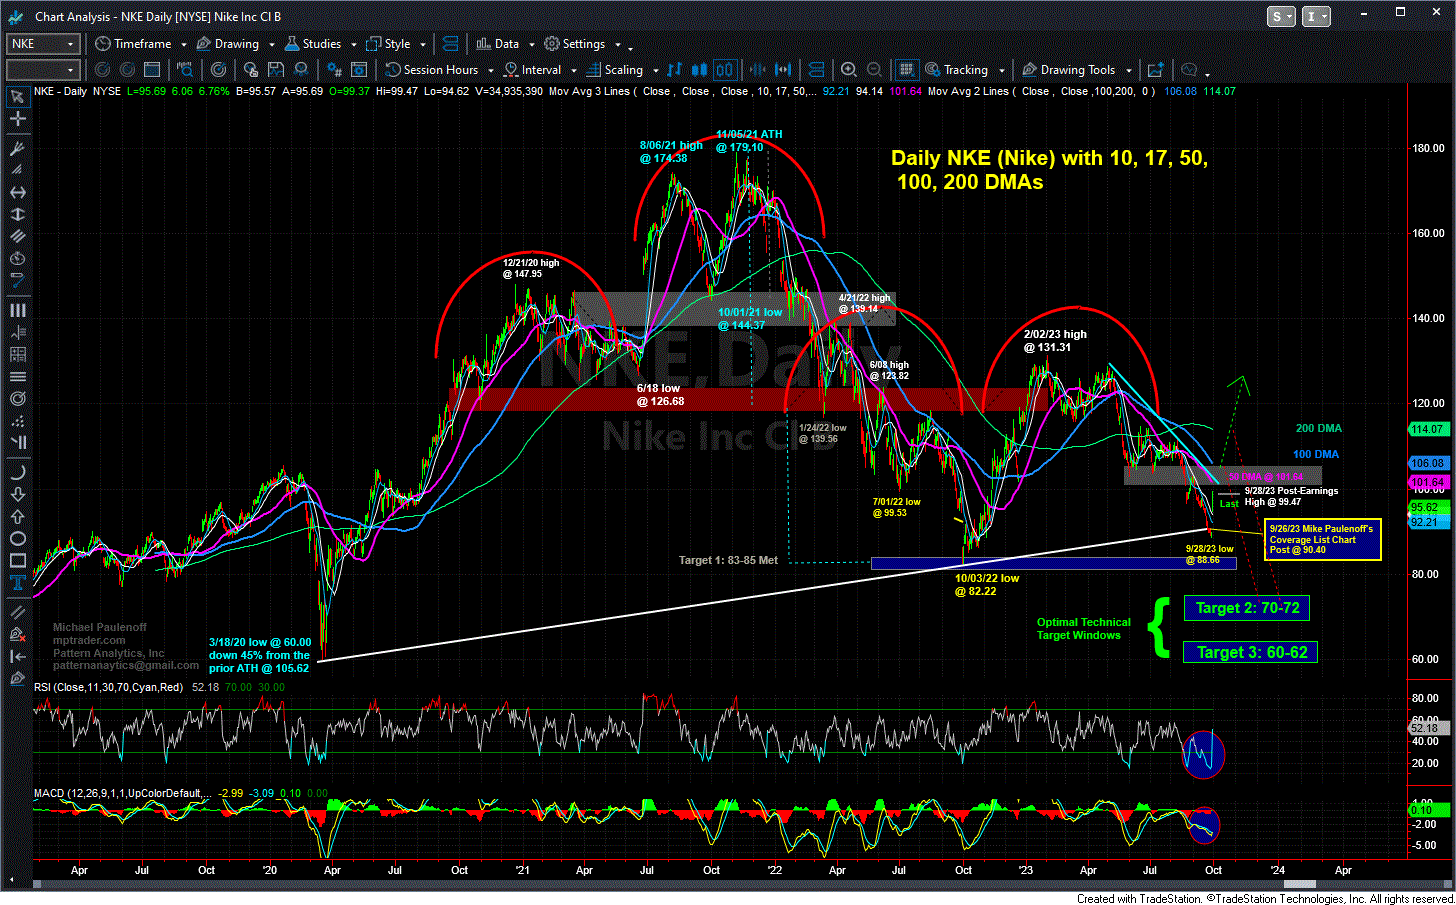This screenshot has height=905, width=1456.
Task: Toggle the OHLC bar chart type button
Action: (675, 69)
